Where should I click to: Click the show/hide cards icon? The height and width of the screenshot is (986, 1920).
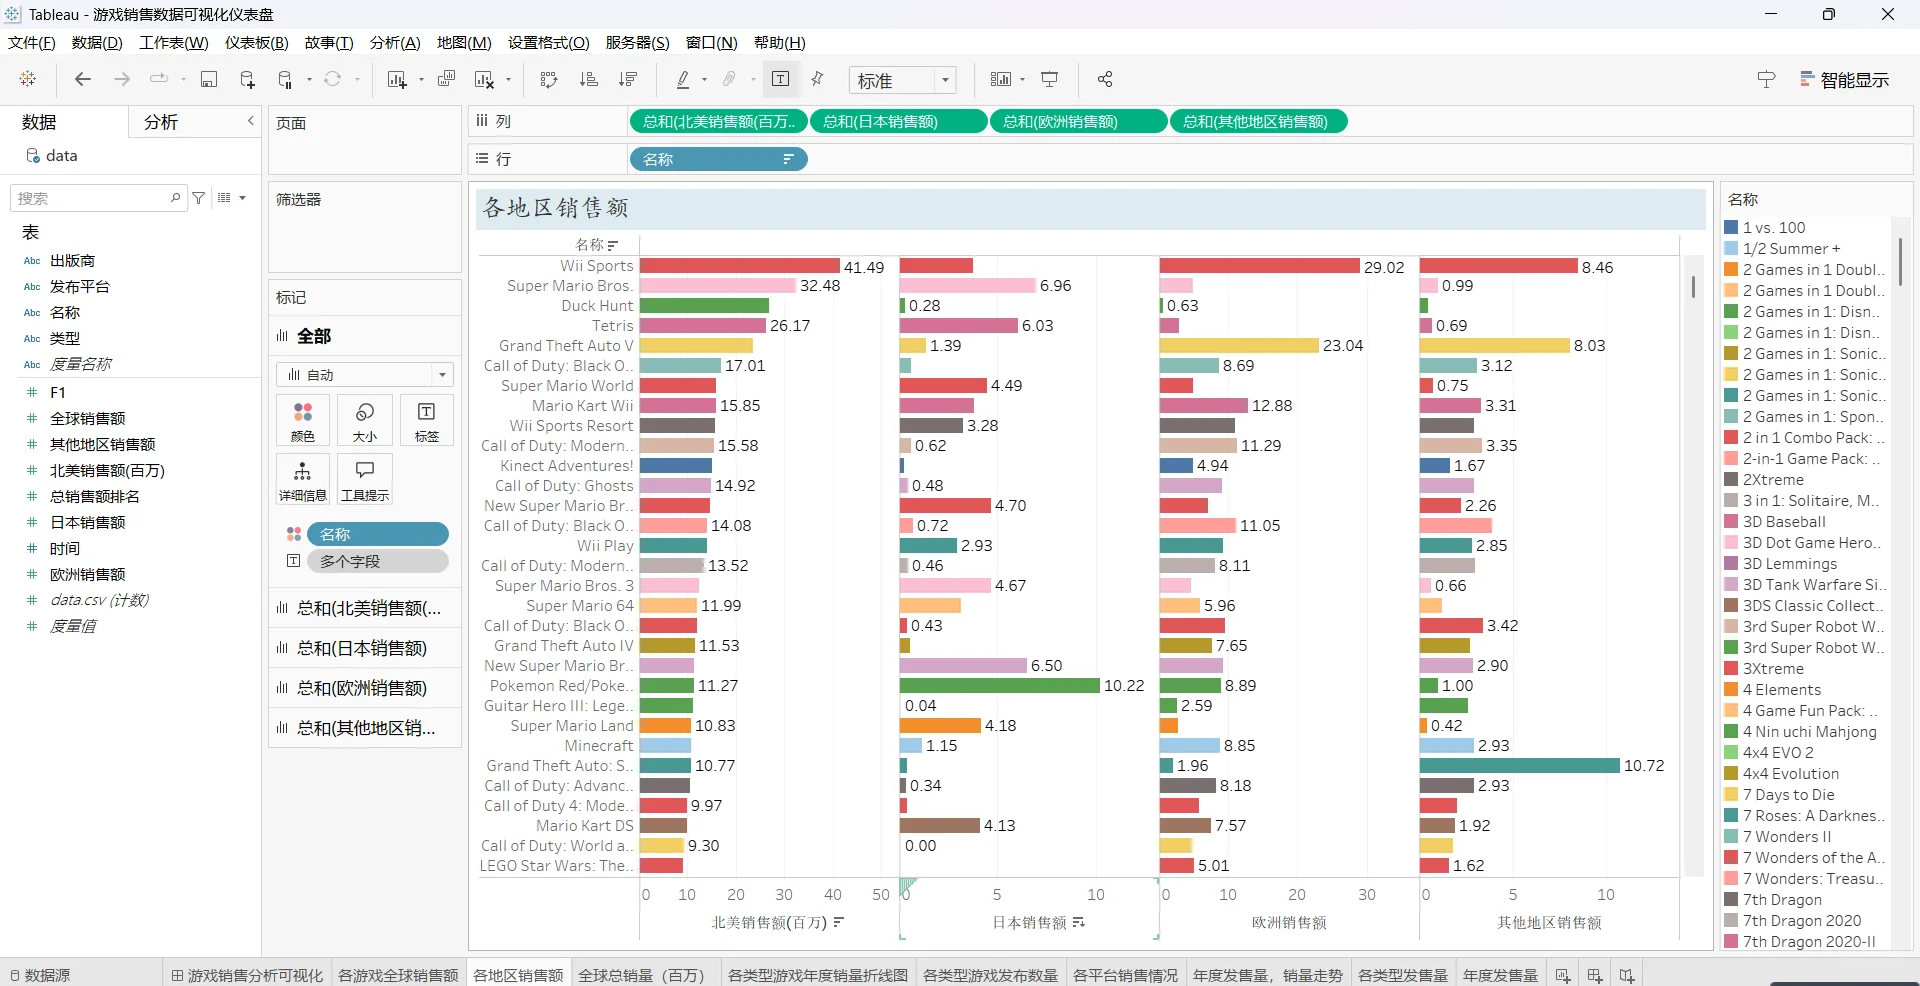(x=1001, y=79)
